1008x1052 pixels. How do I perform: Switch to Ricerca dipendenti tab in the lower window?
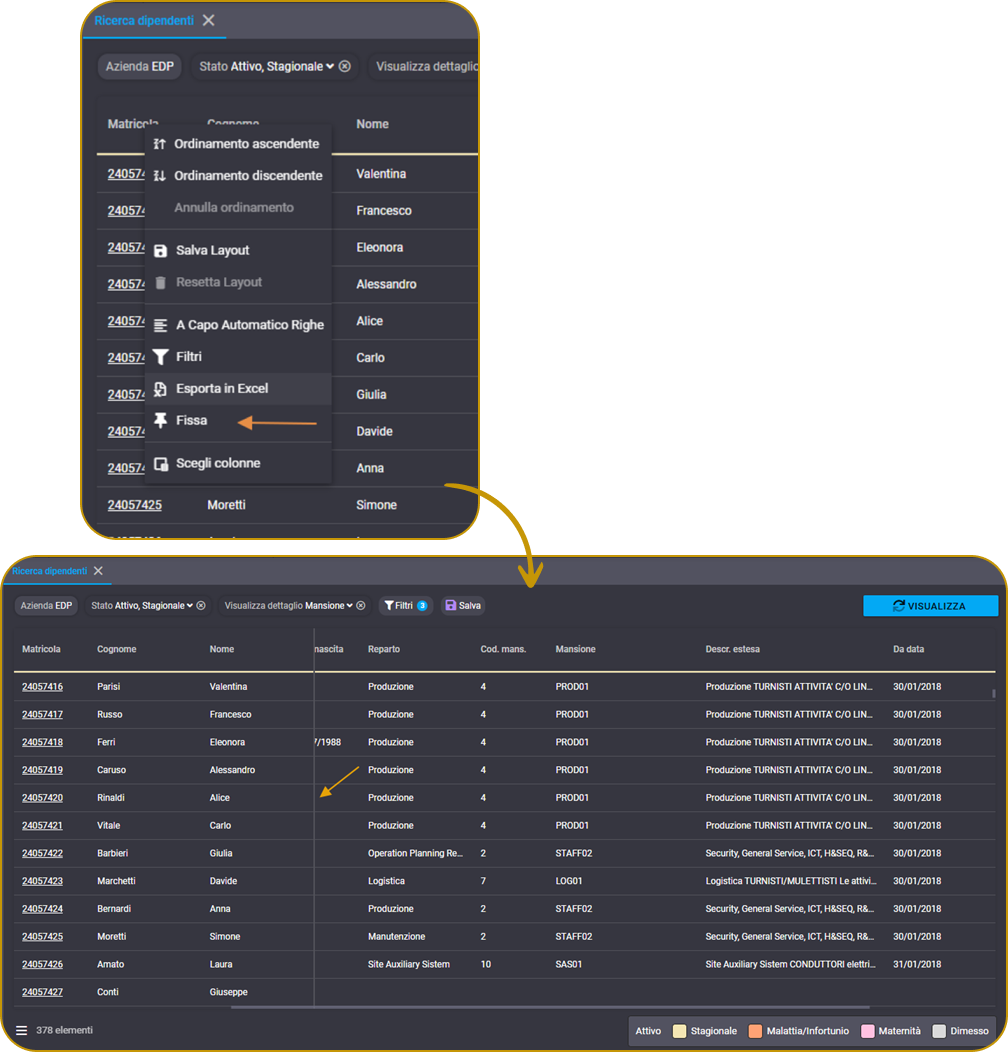point(50,571)
